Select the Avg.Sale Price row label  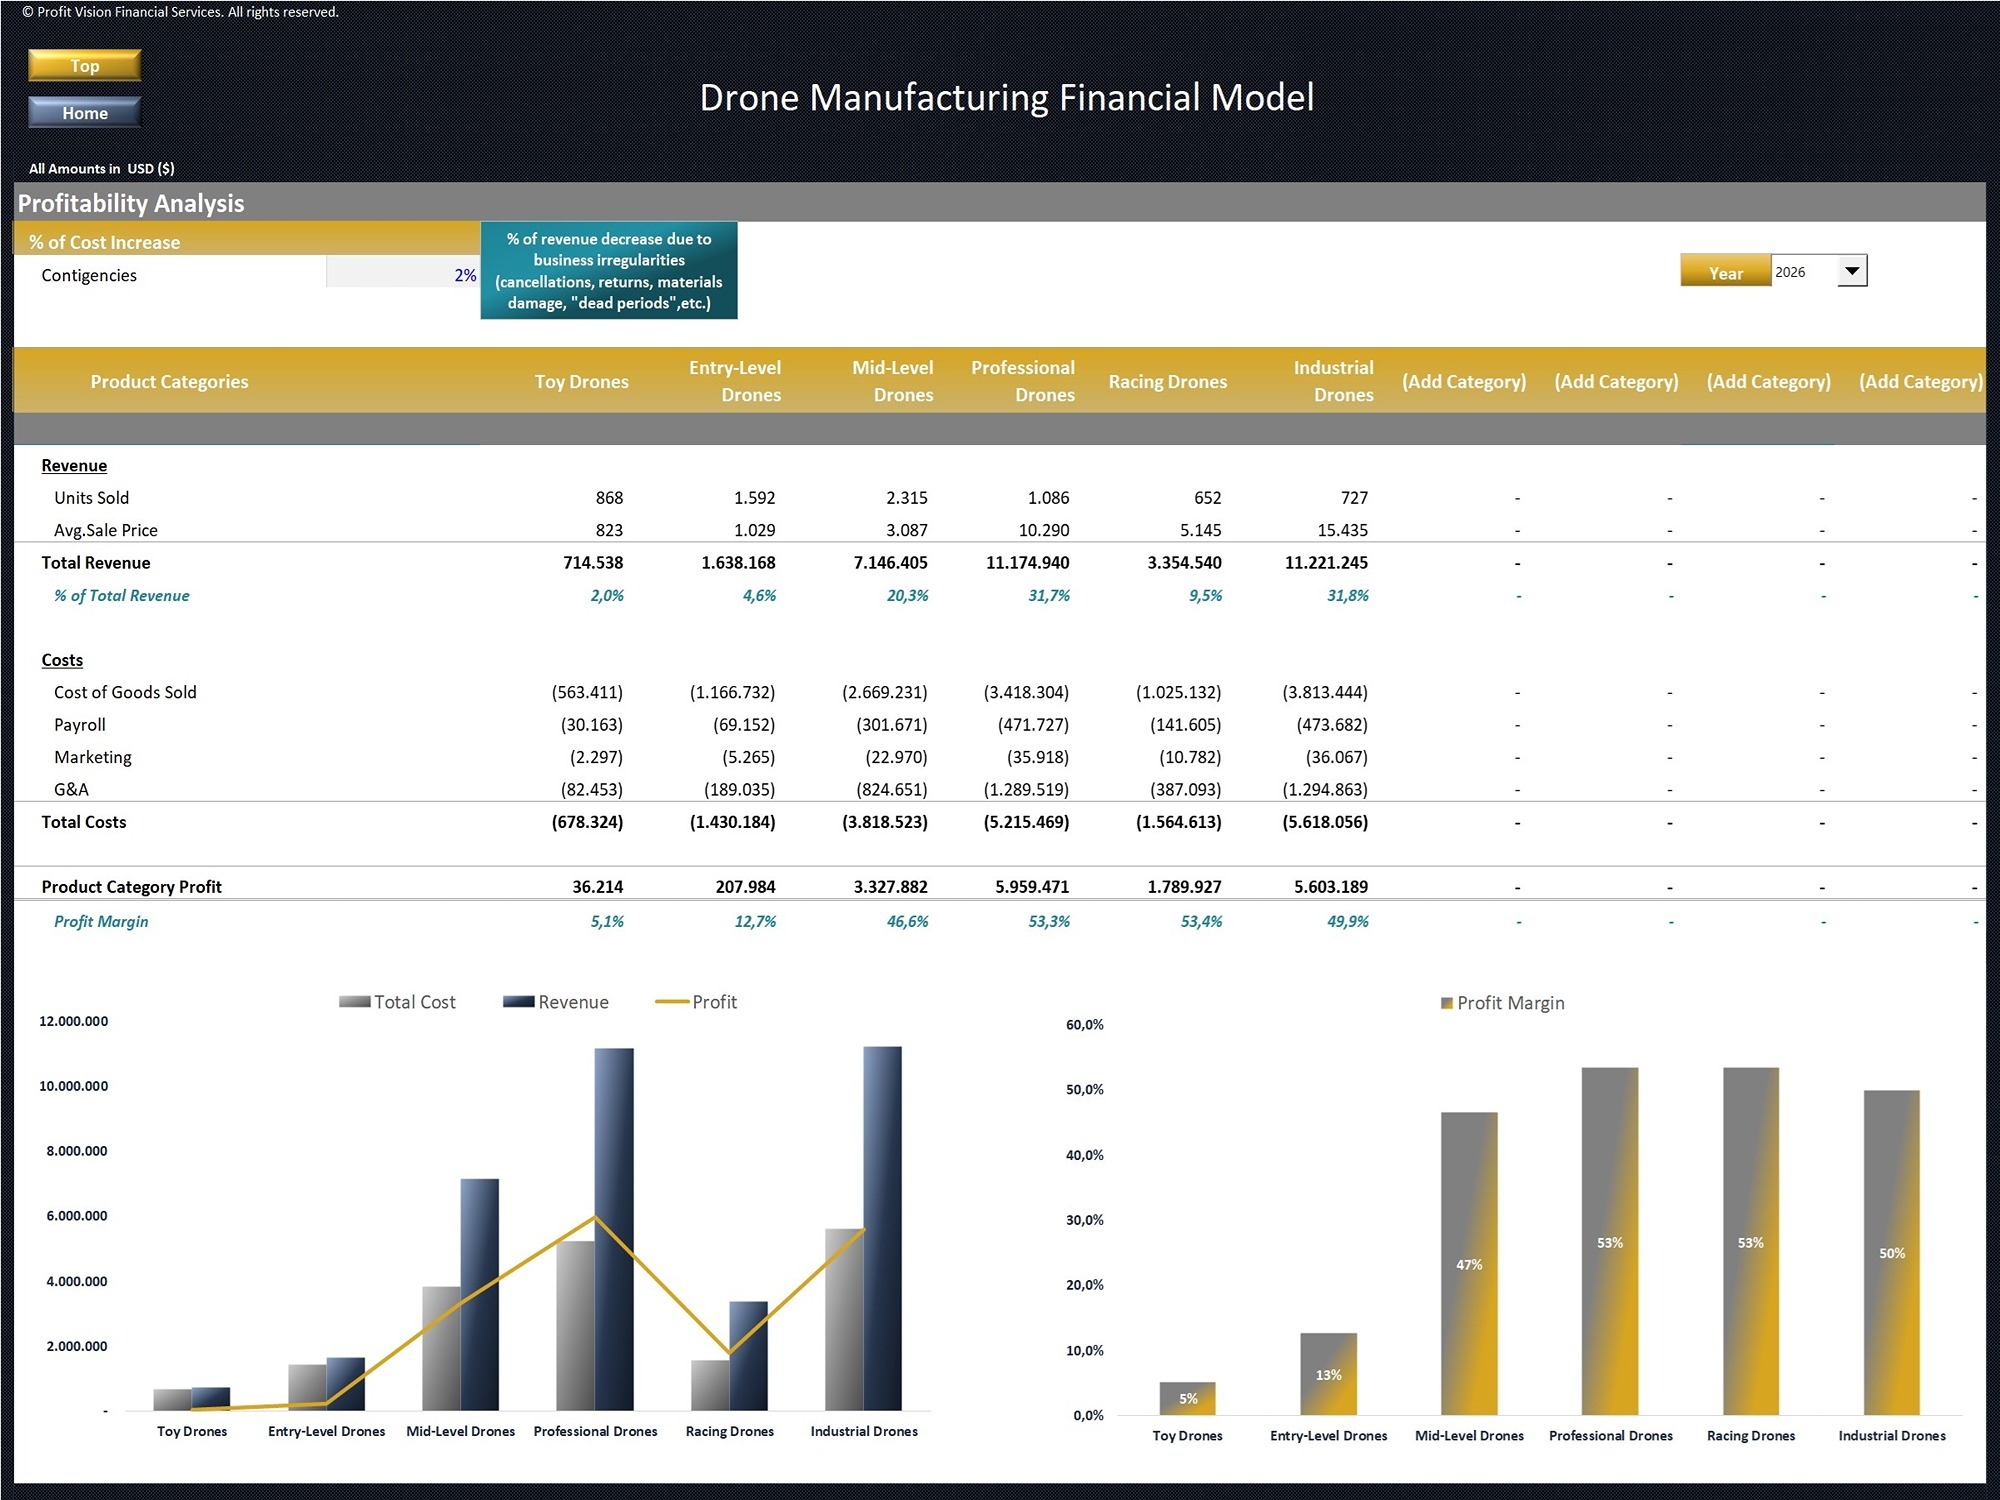coord(105,530)
